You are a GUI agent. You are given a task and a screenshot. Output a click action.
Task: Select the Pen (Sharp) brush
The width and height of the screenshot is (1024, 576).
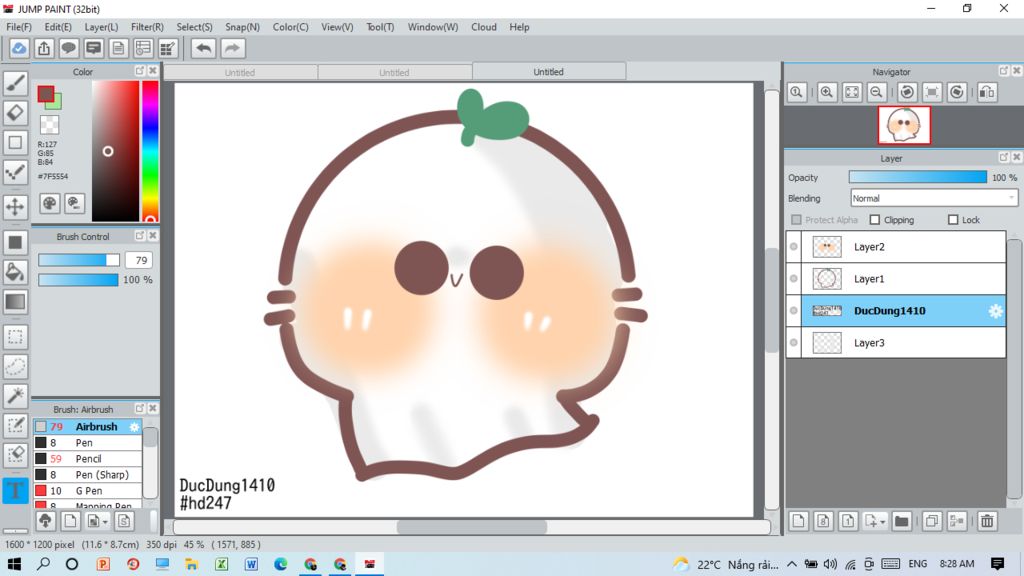pyautogui.click(x=88, y=475)
